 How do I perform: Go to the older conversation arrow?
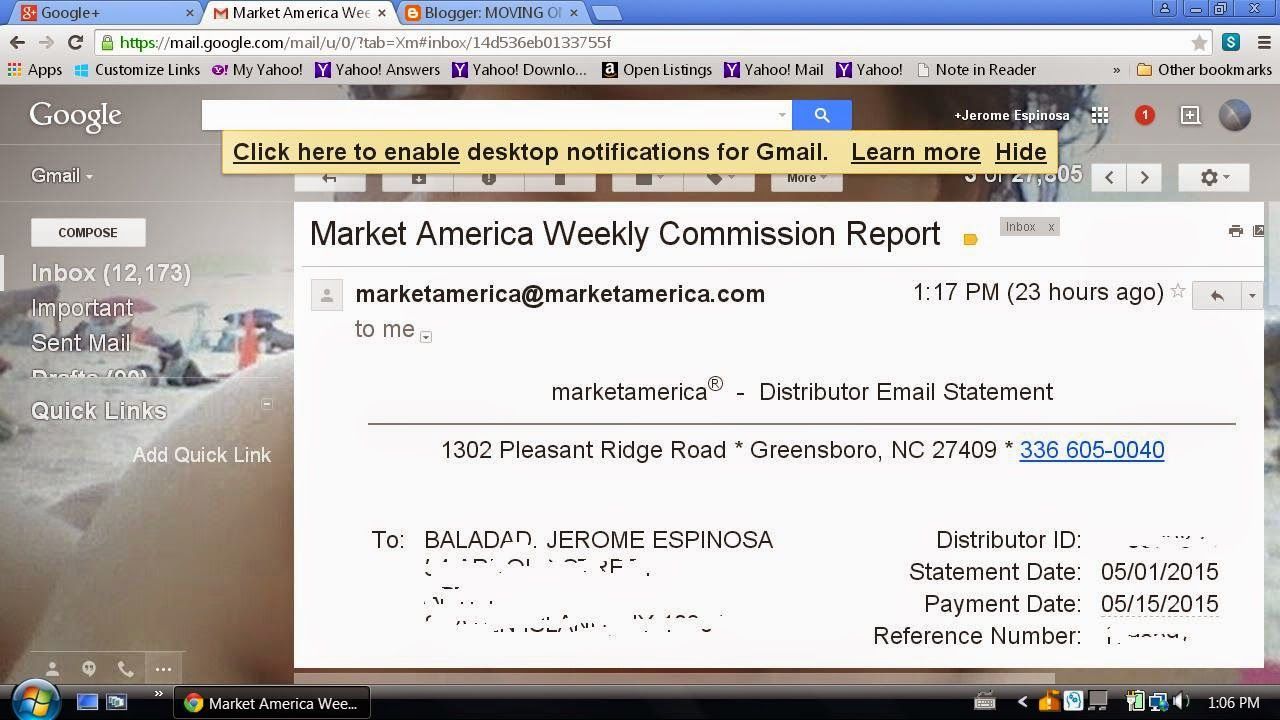(1145, 178)
